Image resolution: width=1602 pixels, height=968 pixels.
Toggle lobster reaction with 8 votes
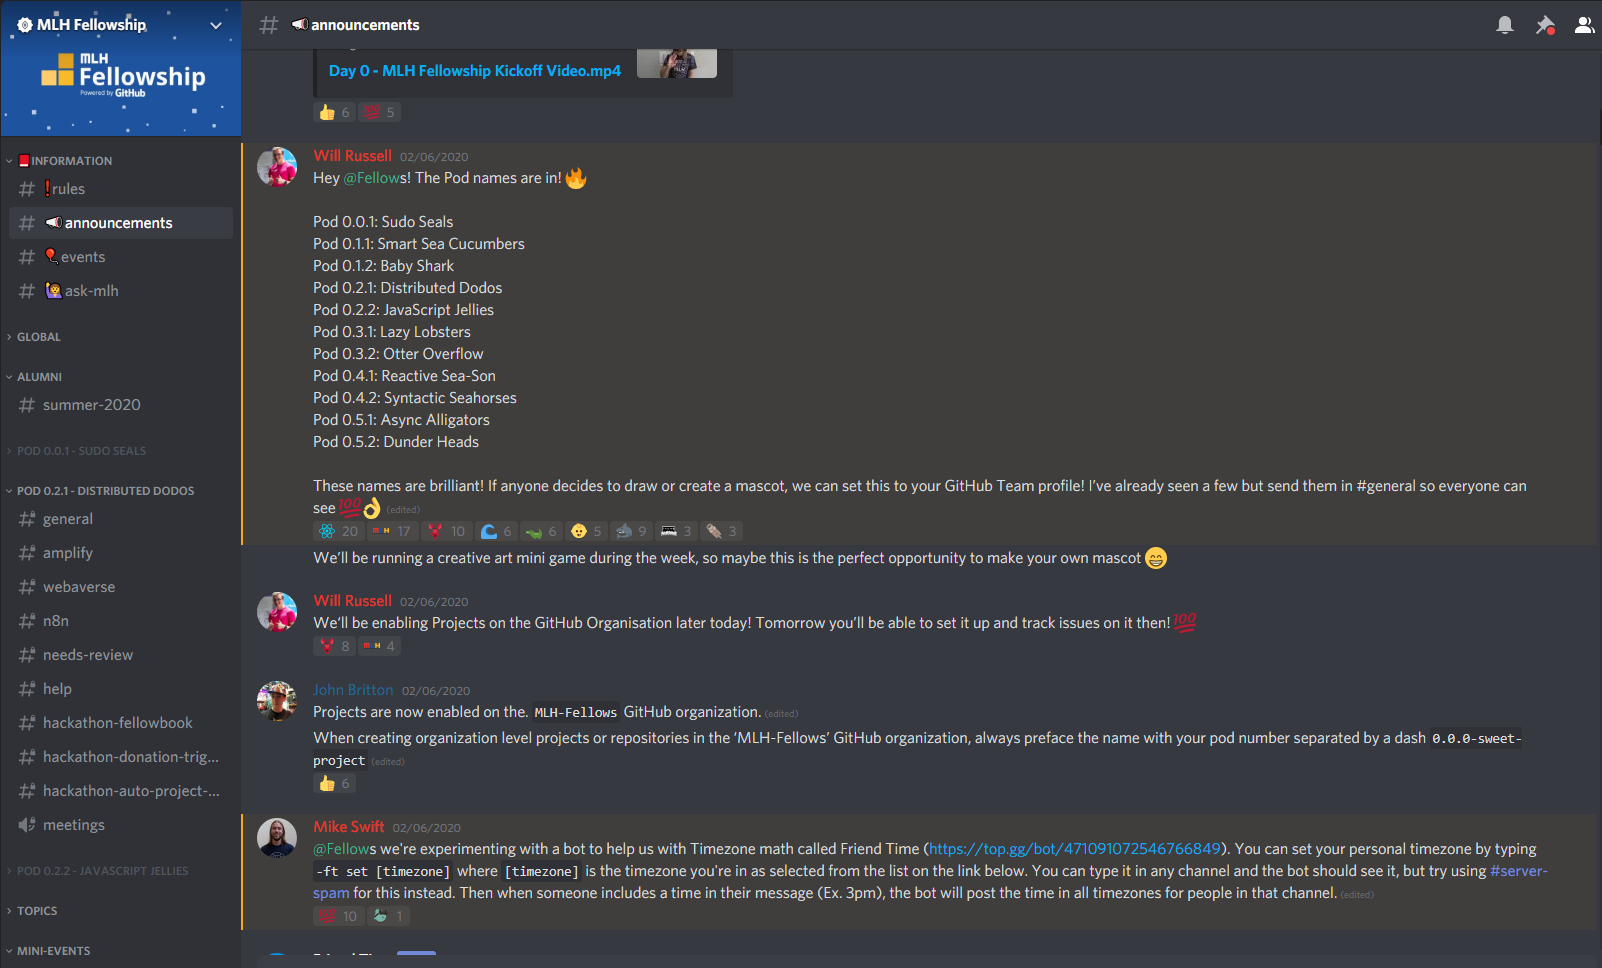pyautogui.click(x=335, y=646)
